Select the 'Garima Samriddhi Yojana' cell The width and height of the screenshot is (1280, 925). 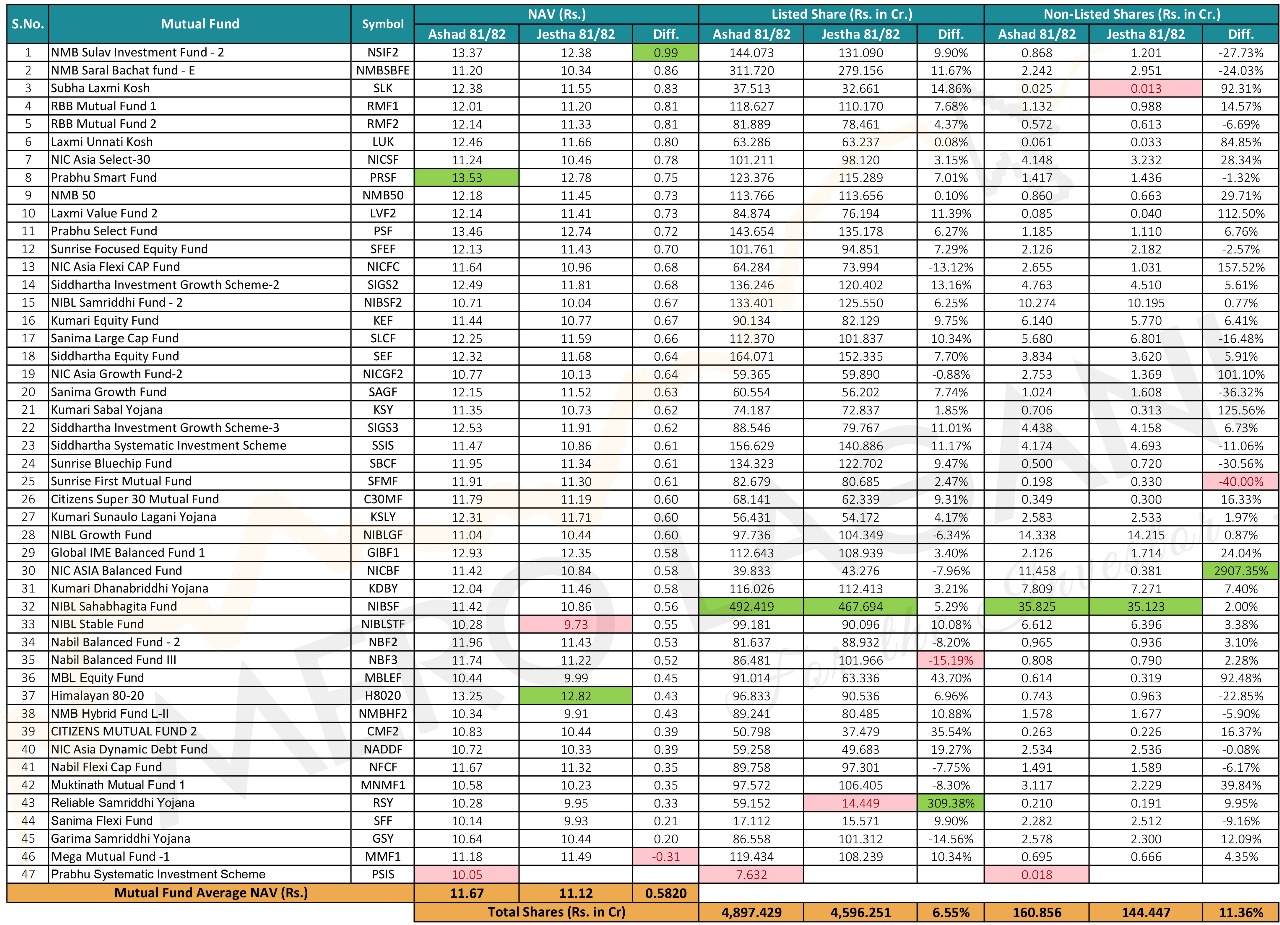coord(200,839)
